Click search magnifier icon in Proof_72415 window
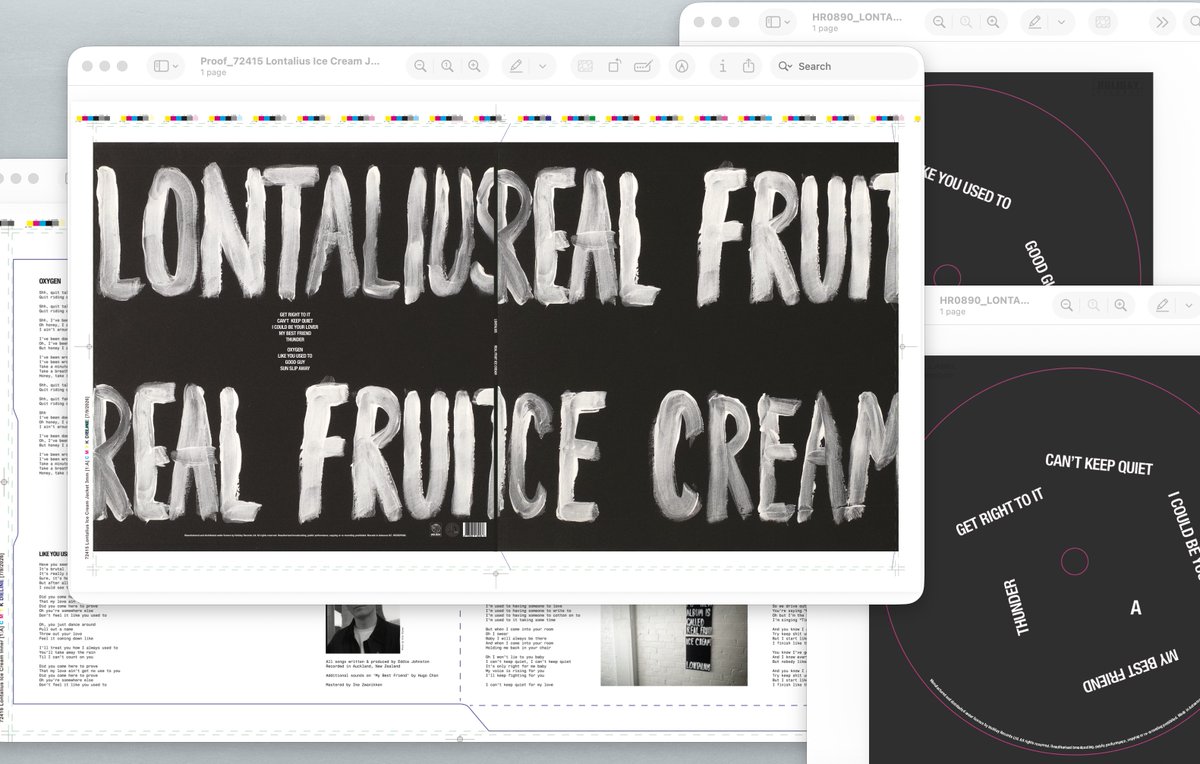 [x=785, y=66]
